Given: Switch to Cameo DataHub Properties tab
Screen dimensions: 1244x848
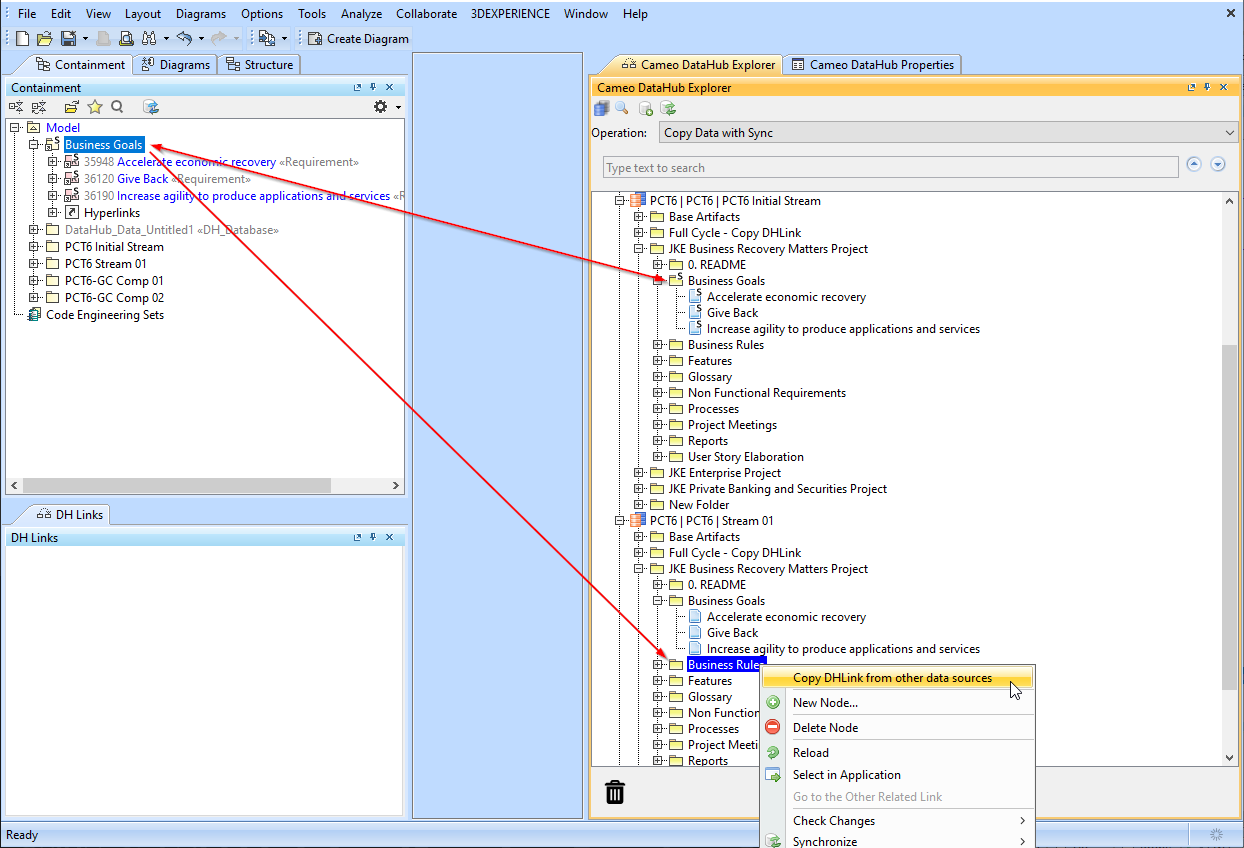Looking at the screenshot, I should (x=872, y=65).
